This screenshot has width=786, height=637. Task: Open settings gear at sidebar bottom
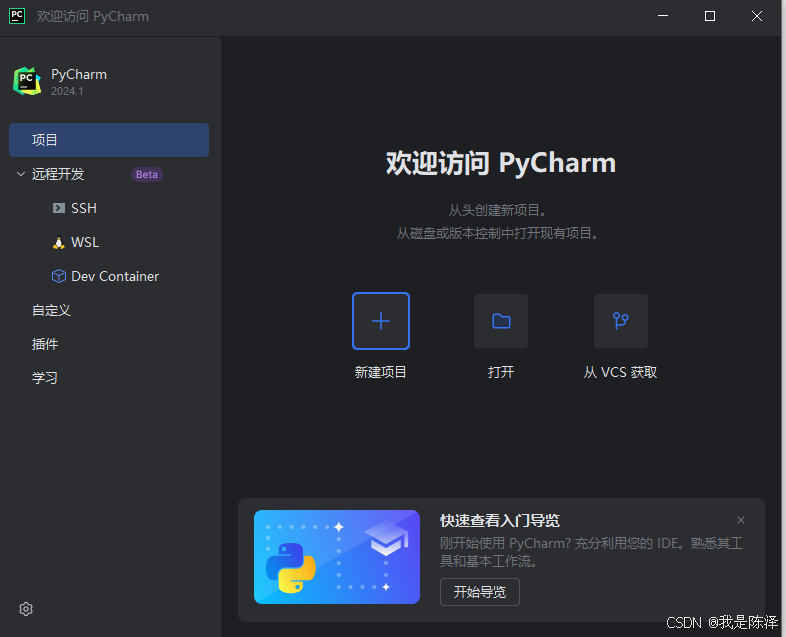[26, 609]
